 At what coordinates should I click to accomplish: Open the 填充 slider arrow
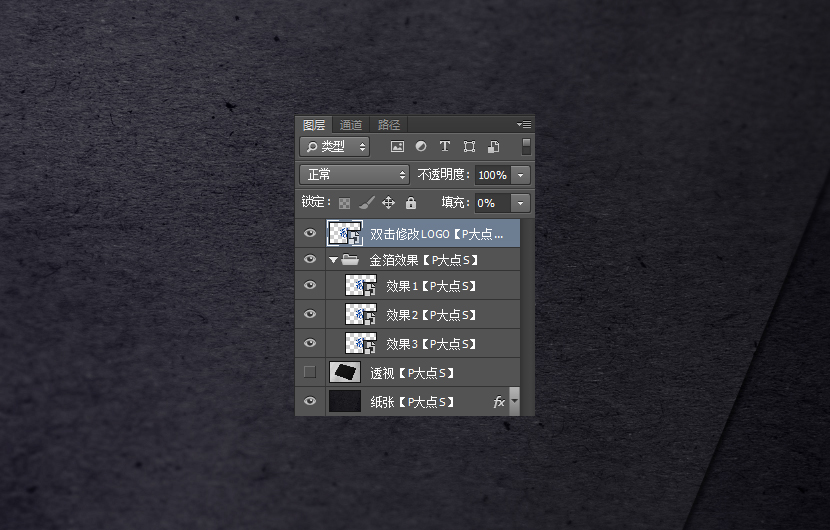(x=520, y=203)
